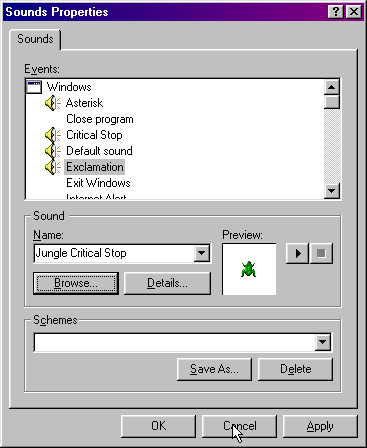This screenshot has height=448, width=367.
Task: Click the title bar help question mark
Action: click(336, 12)
